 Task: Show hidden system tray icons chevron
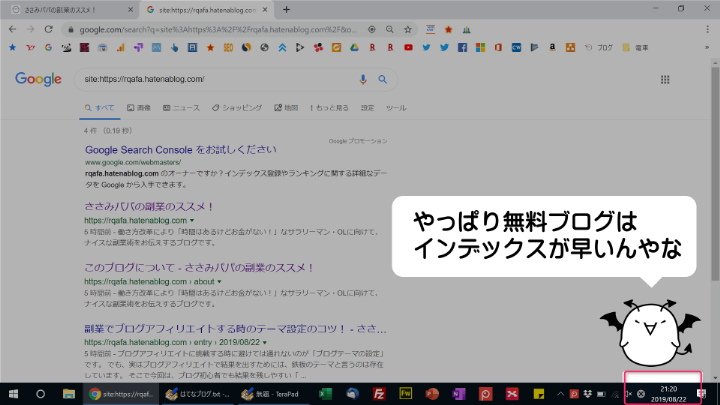560,394
